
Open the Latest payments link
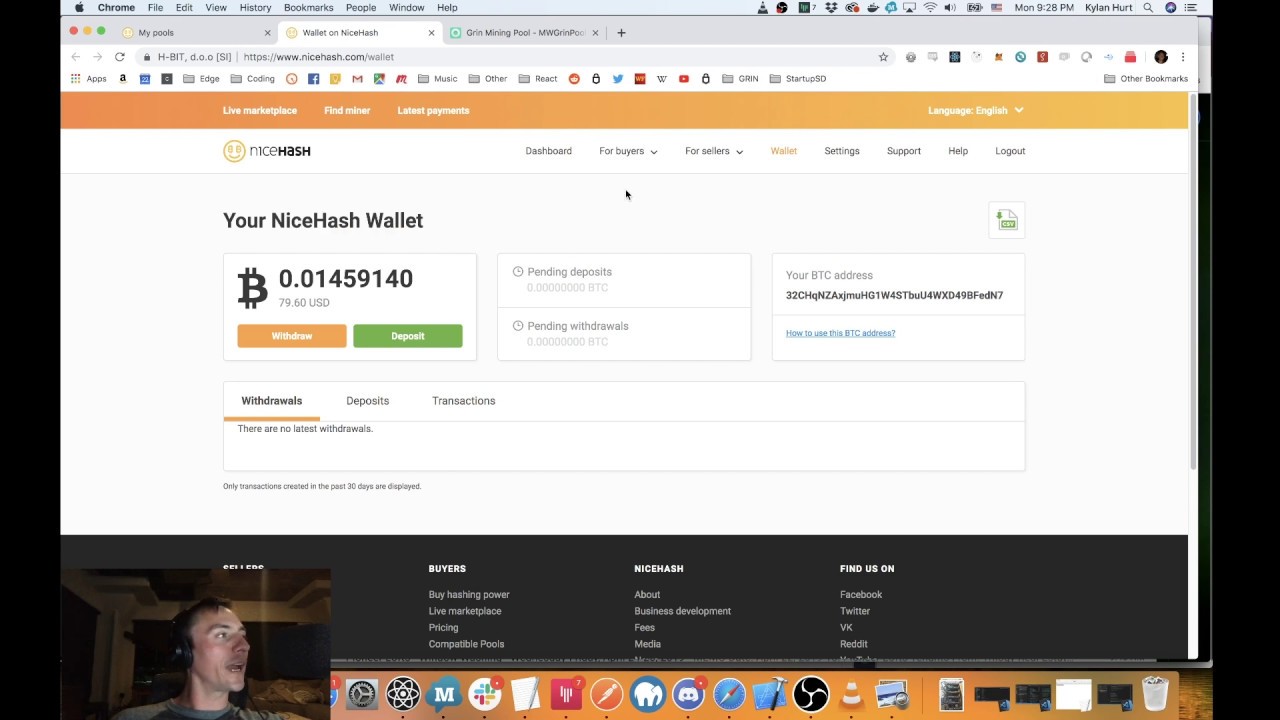click(x=433, y=110)
